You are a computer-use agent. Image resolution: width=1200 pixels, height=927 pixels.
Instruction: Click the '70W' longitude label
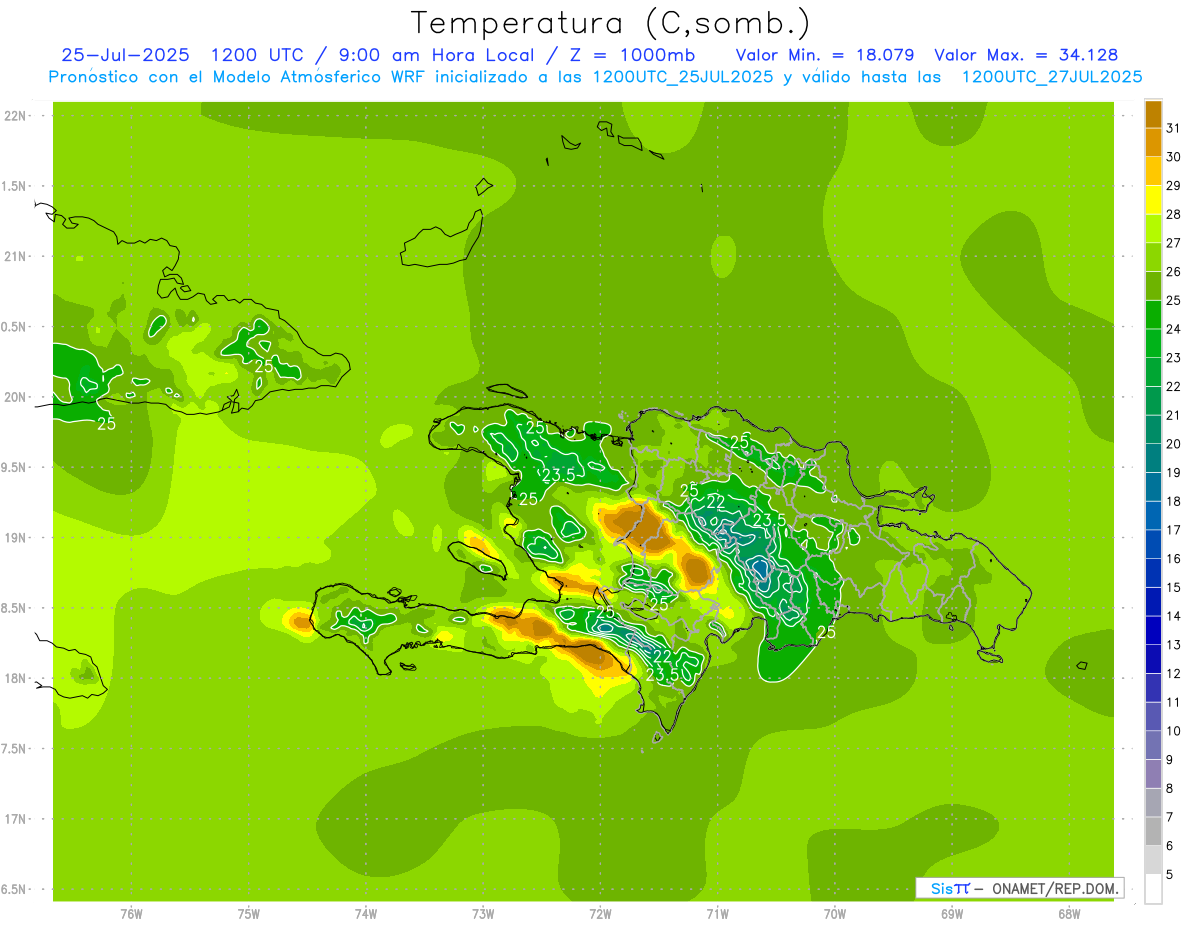(x=835, y=913)
